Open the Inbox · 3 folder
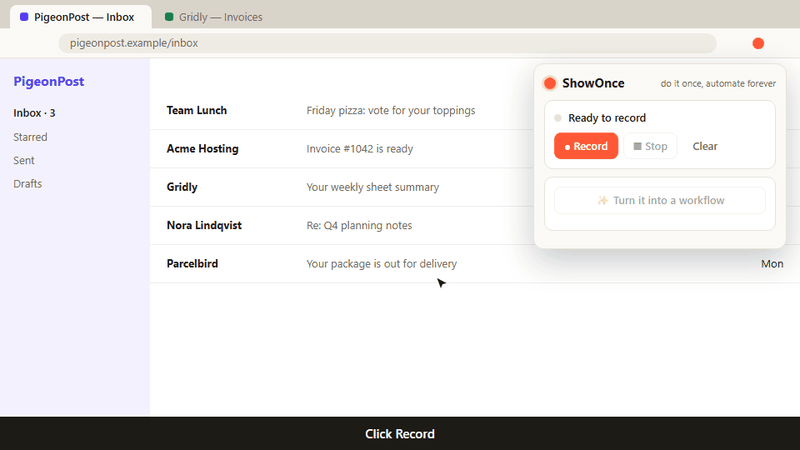 click(34, 113)
